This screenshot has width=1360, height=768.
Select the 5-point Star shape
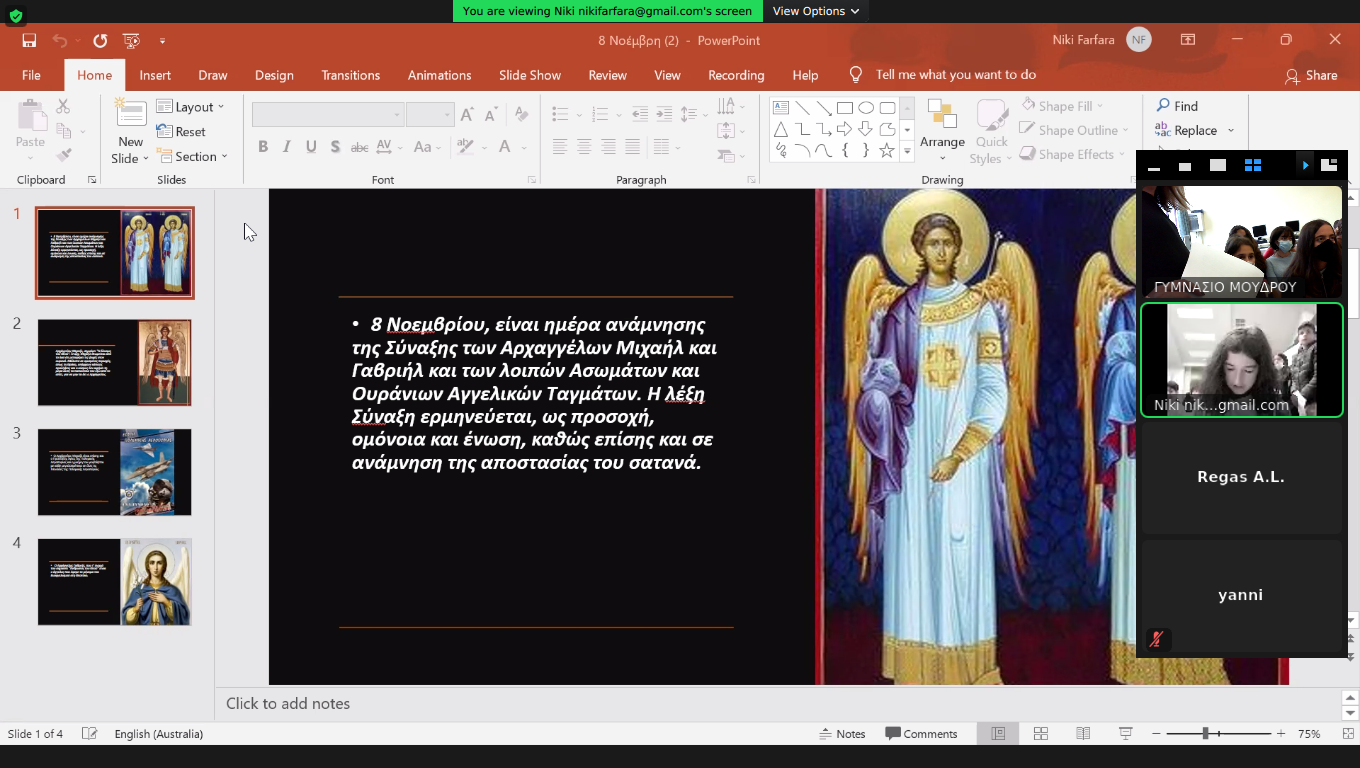click(x=887, y=151)
